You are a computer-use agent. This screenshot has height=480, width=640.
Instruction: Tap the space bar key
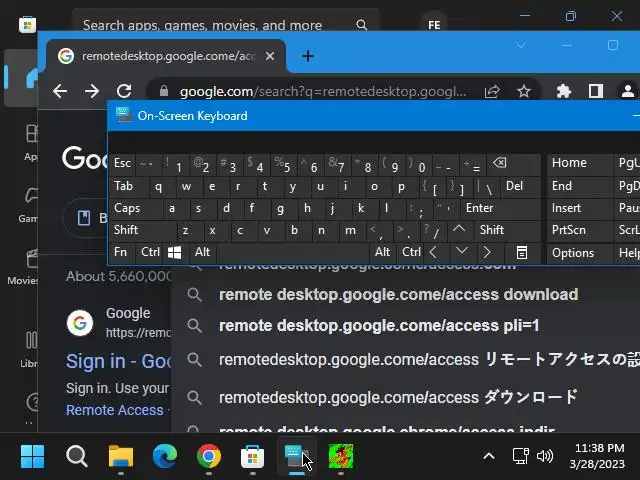[293, 253]
